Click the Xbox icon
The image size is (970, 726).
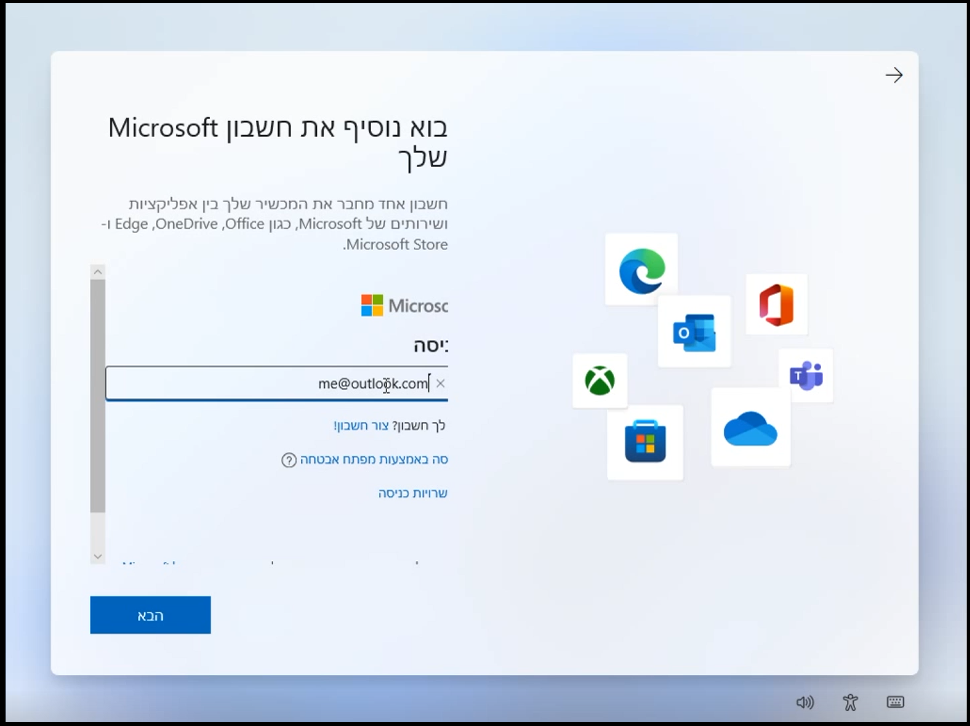pos(599,380)
